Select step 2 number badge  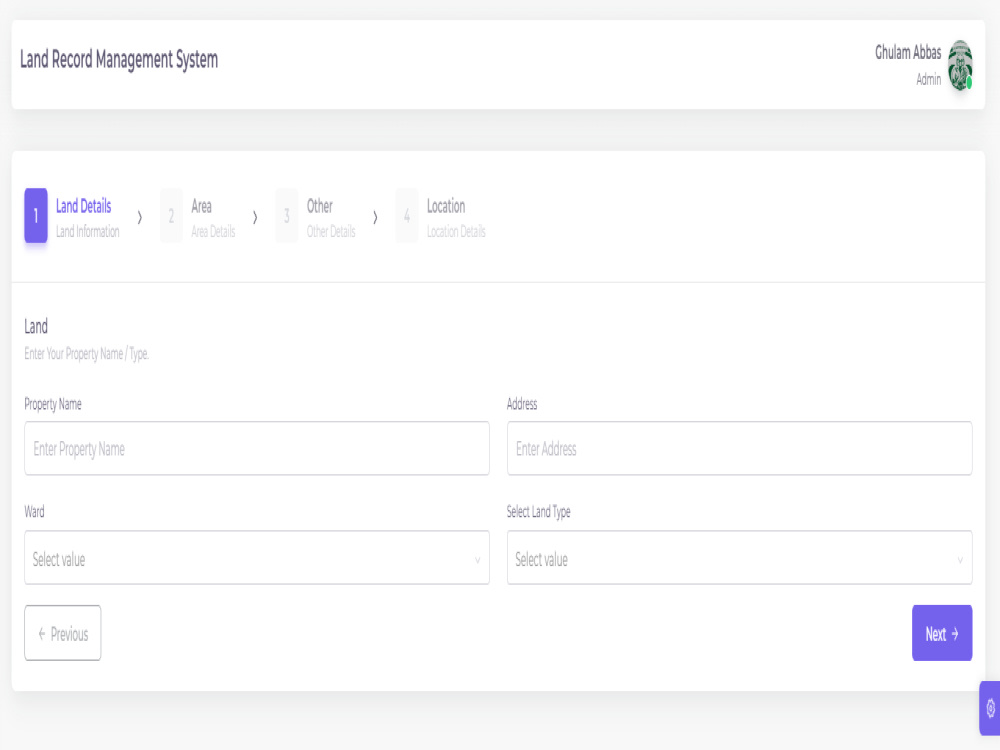171,216
